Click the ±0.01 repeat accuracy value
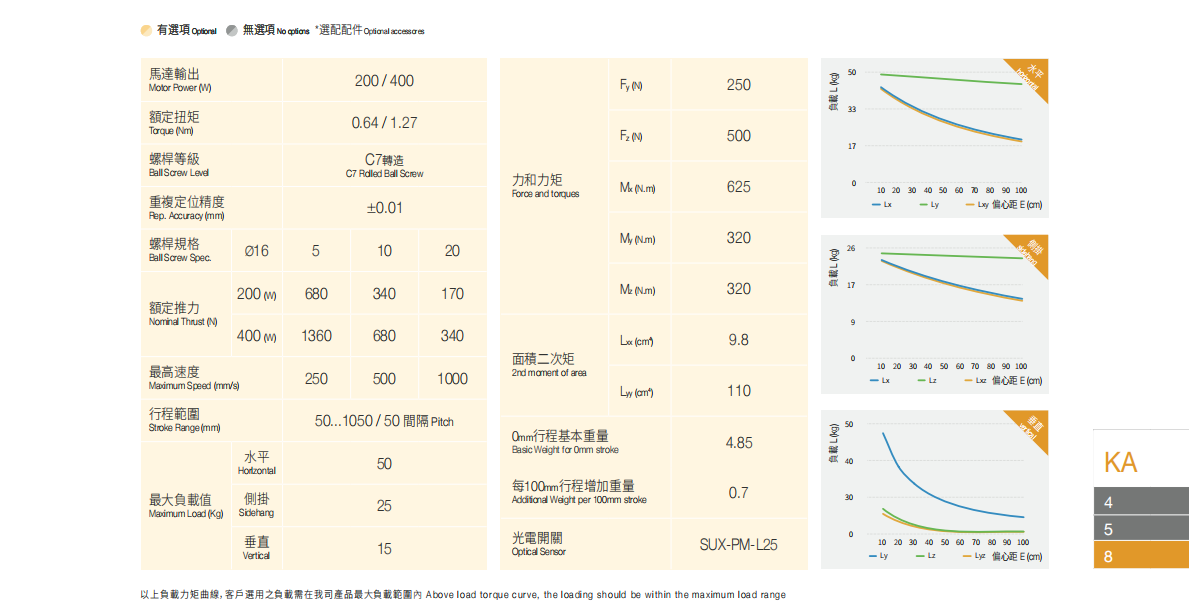 click(384, 208)
